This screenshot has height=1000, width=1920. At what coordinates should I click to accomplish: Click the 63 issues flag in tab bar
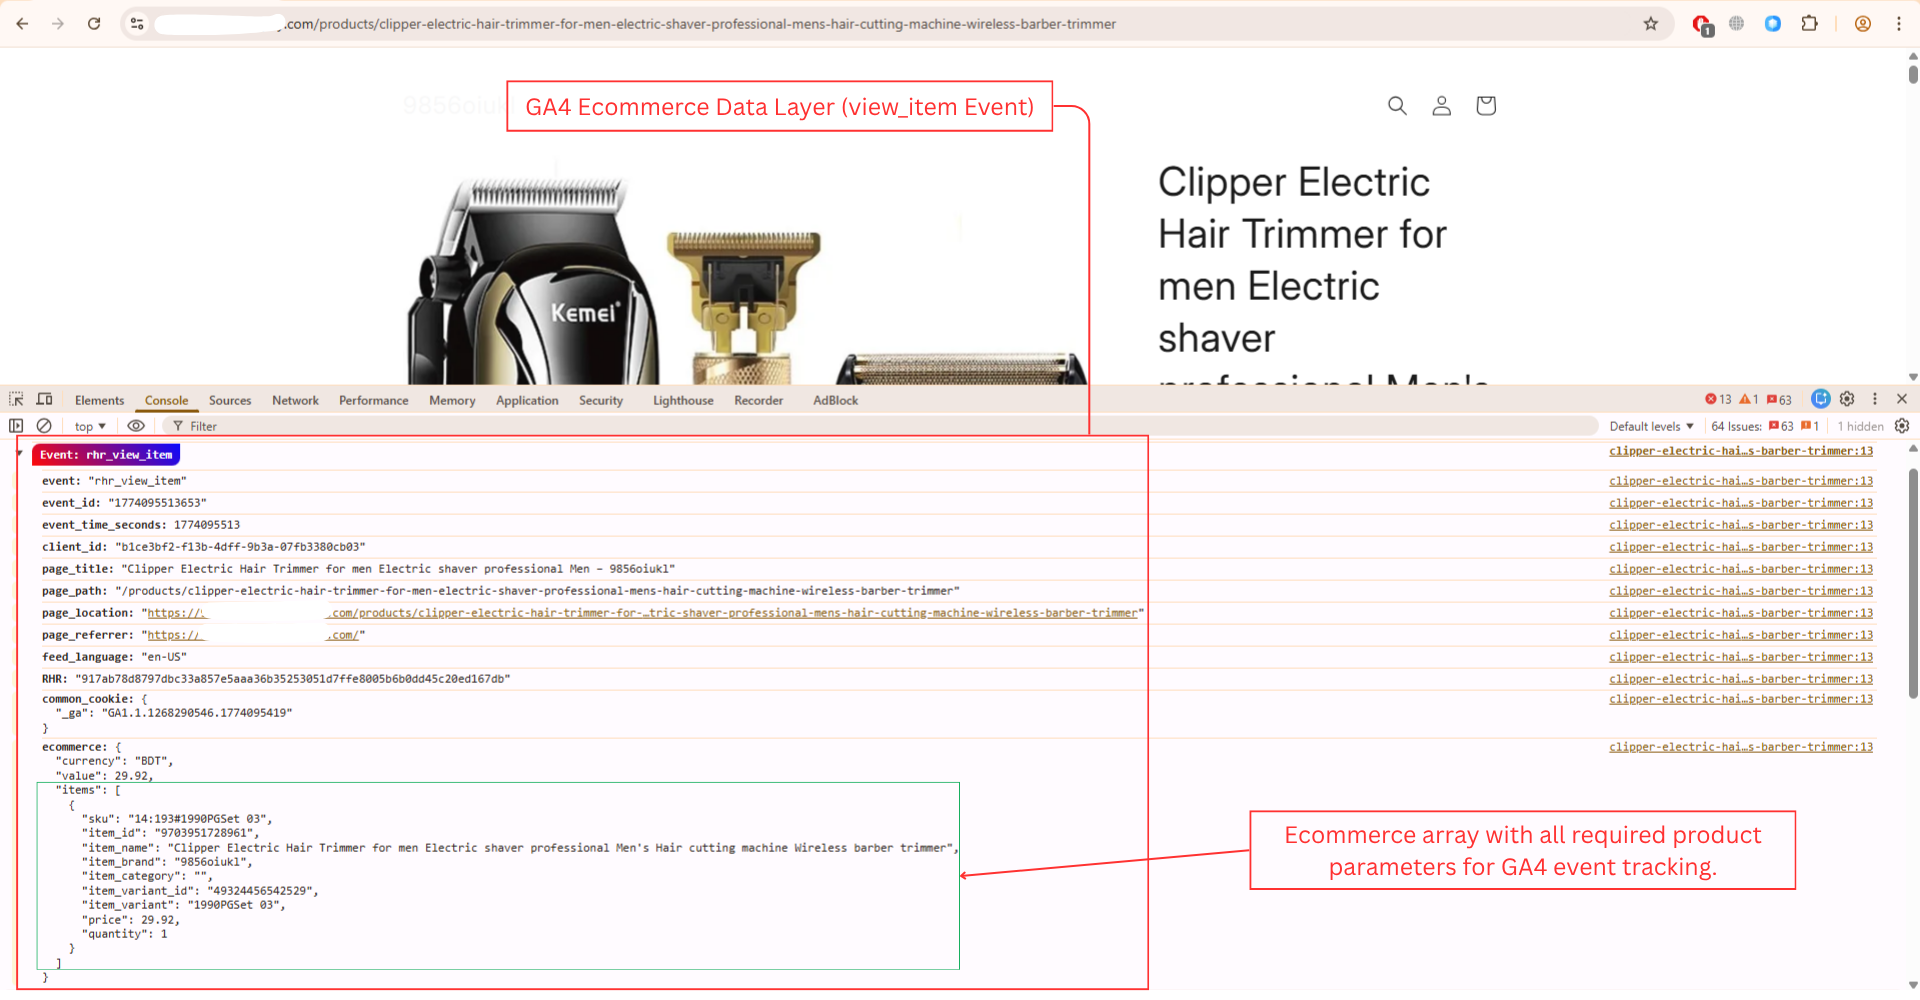[x=1779, y=399]
